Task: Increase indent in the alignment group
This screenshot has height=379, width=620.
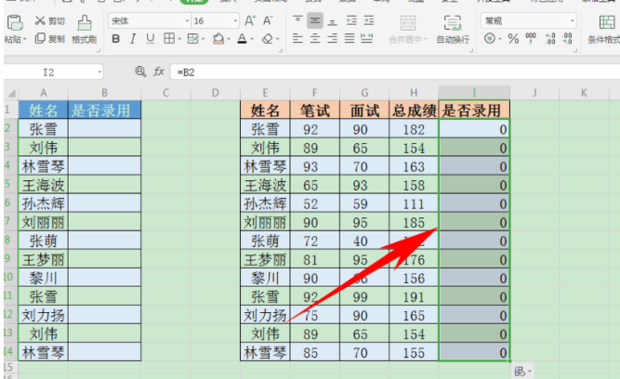Action: [369, 21]
